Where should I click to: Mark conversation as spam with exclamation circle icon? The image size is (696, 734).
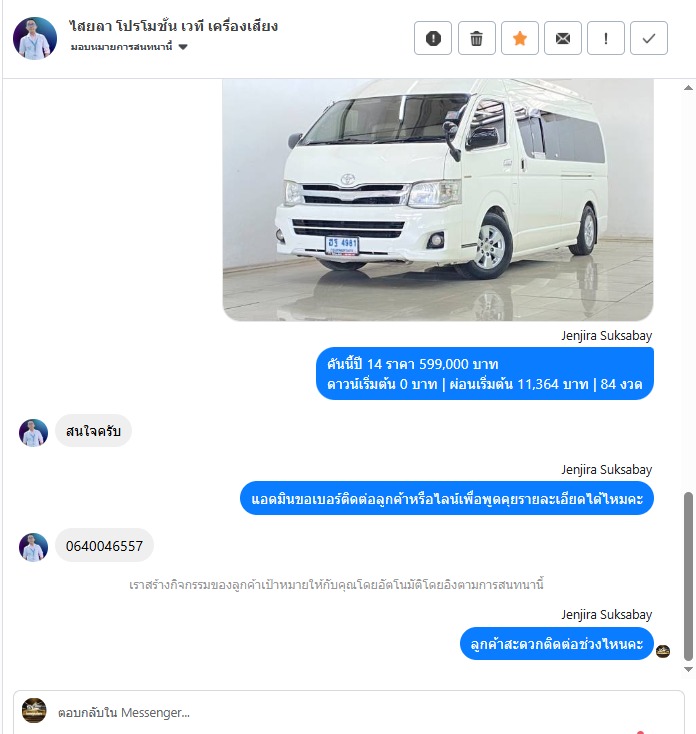pyautogui.click(x=432, y=38)
